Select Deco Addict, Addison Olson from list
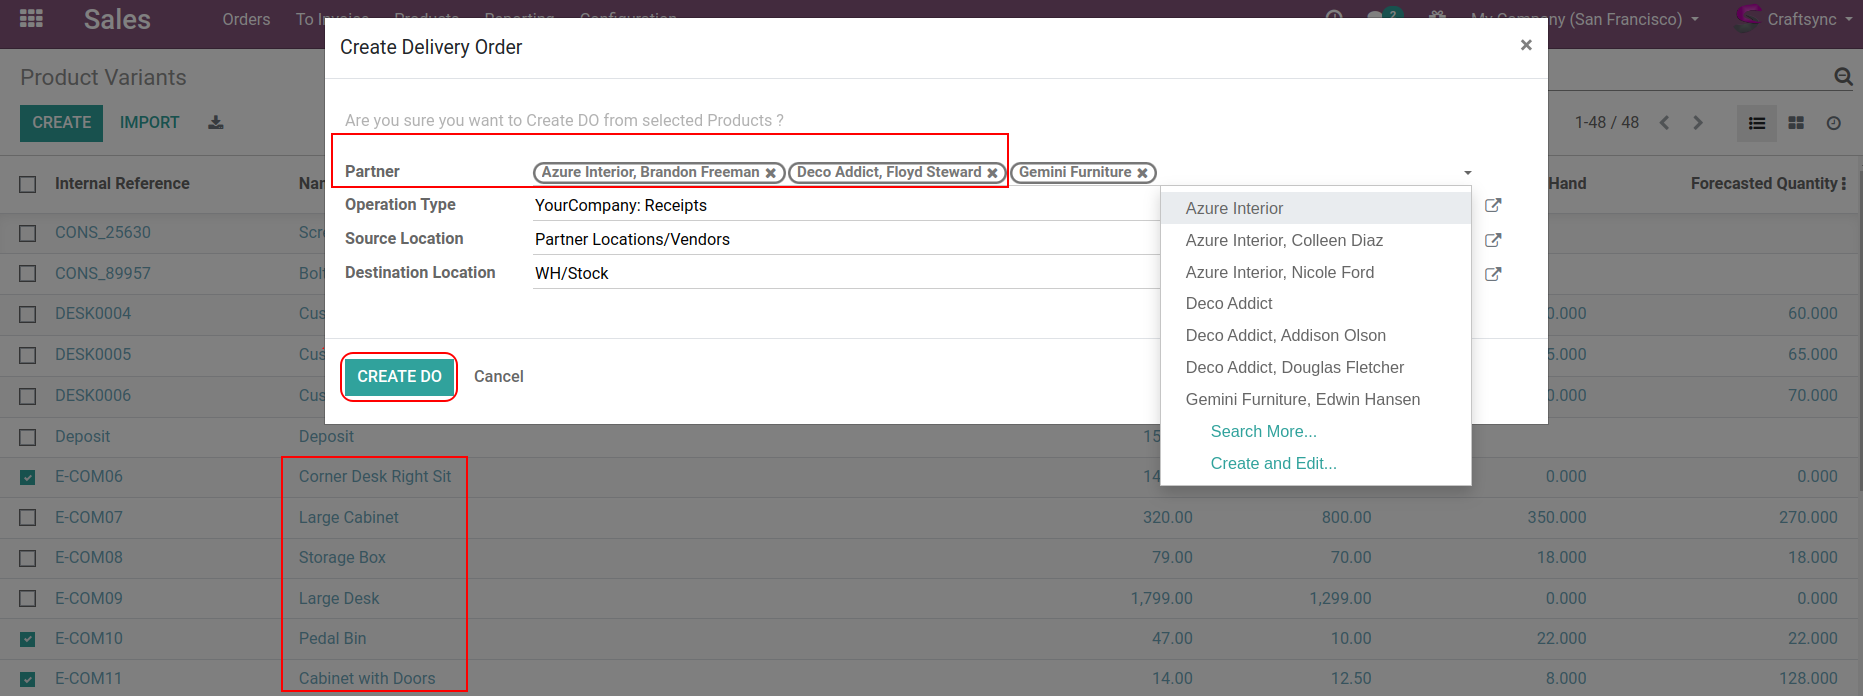The height and width of the screenshot is (696, 1863). 1285,336
